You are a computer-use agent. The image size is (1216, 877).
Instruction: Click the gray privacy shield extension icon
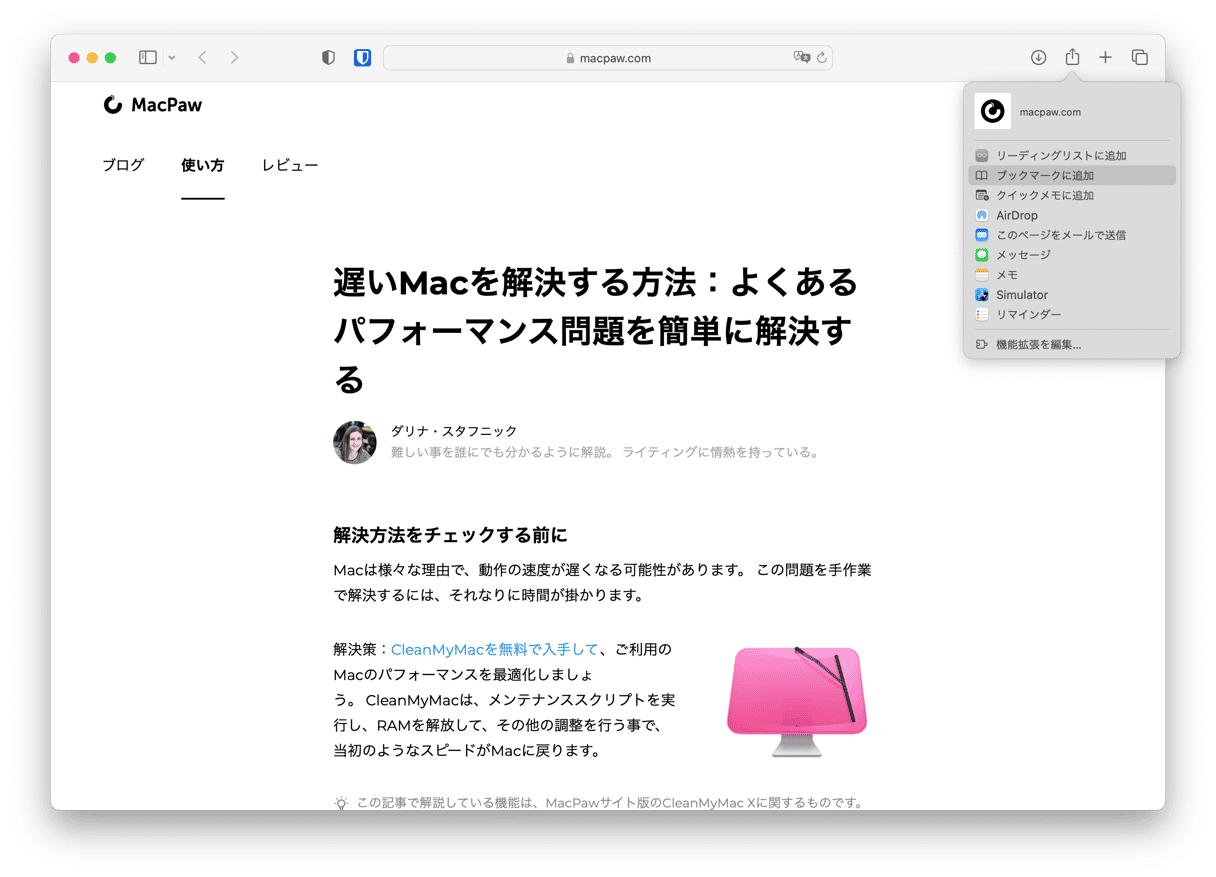click(x=328, y=57)
